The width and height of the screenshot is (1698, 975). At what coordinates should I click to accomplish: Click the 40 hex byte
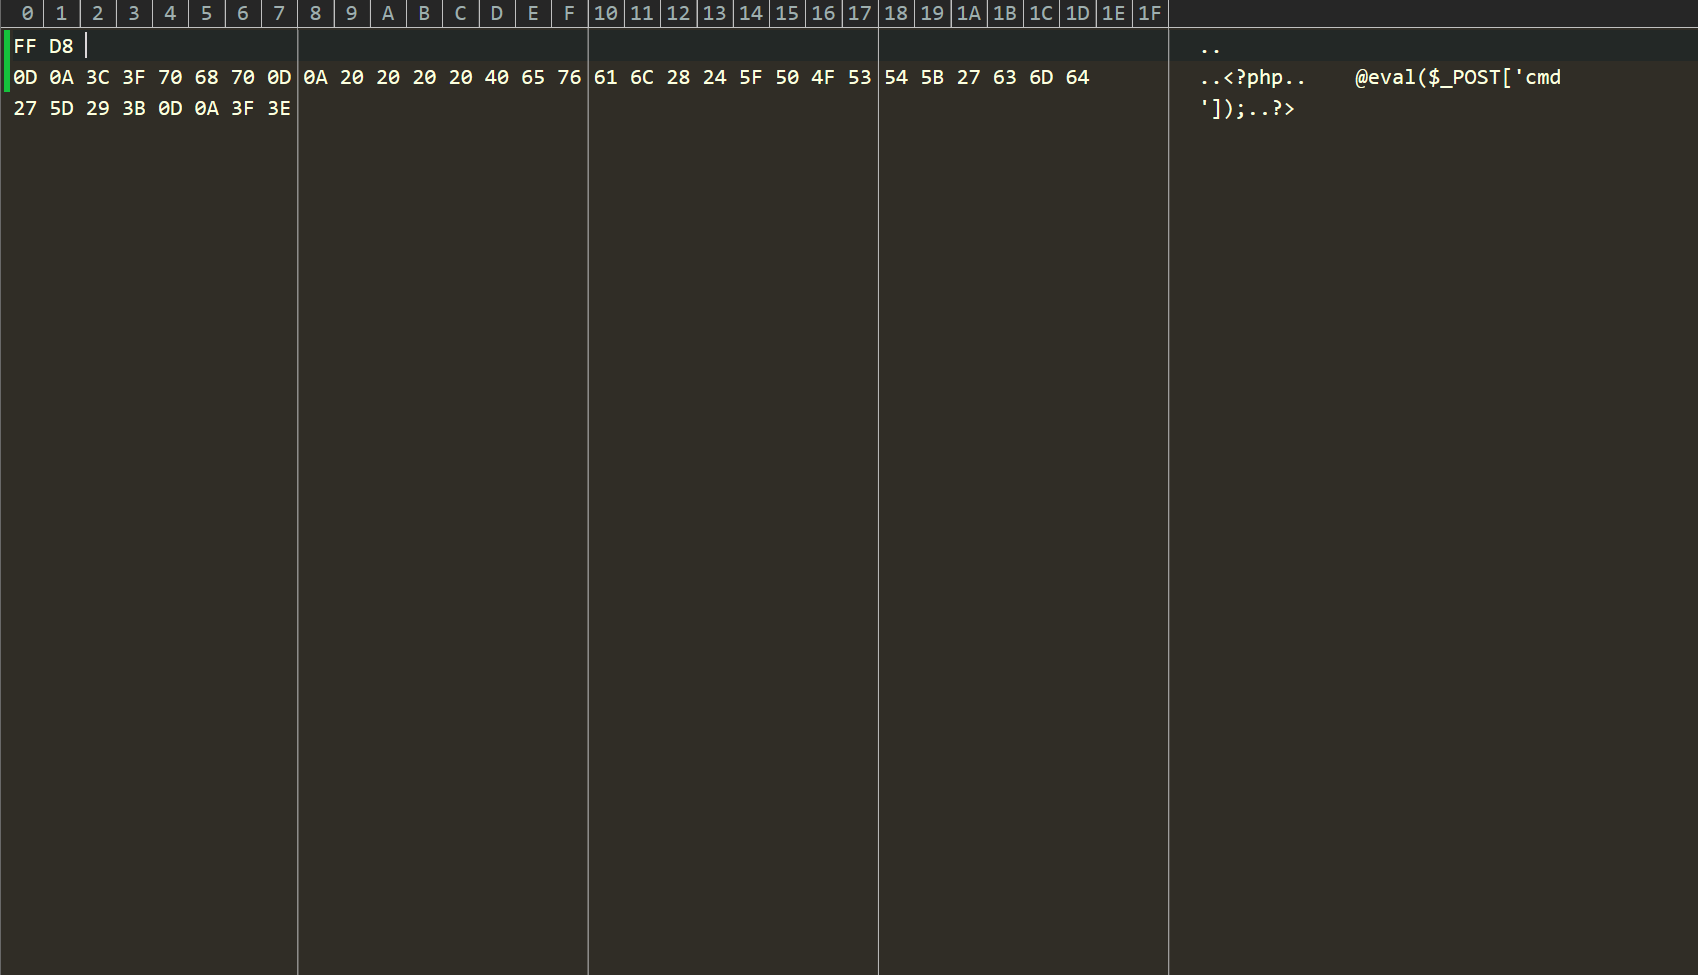pos(496,77)
